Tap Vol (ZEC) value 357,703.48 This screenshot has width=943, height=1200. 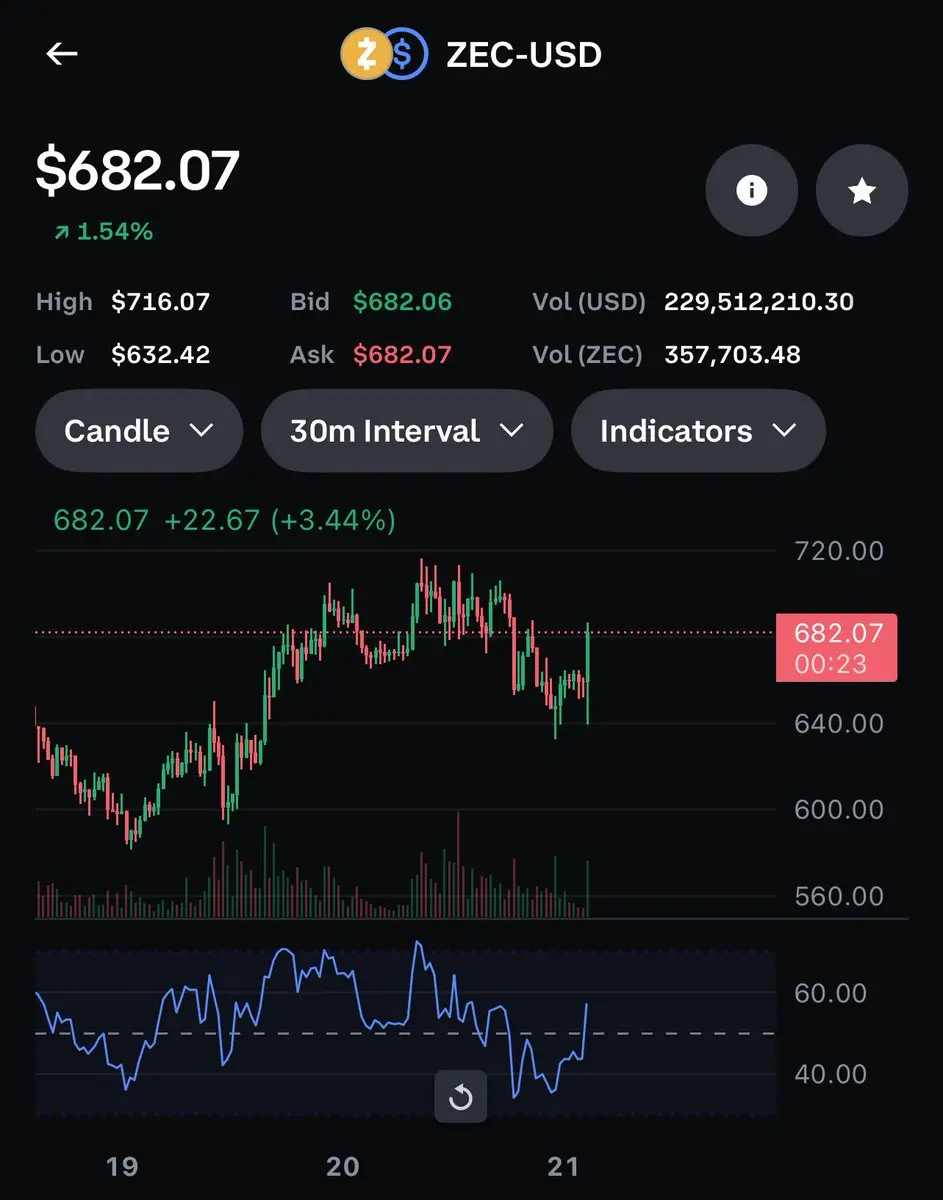point(732,355)
